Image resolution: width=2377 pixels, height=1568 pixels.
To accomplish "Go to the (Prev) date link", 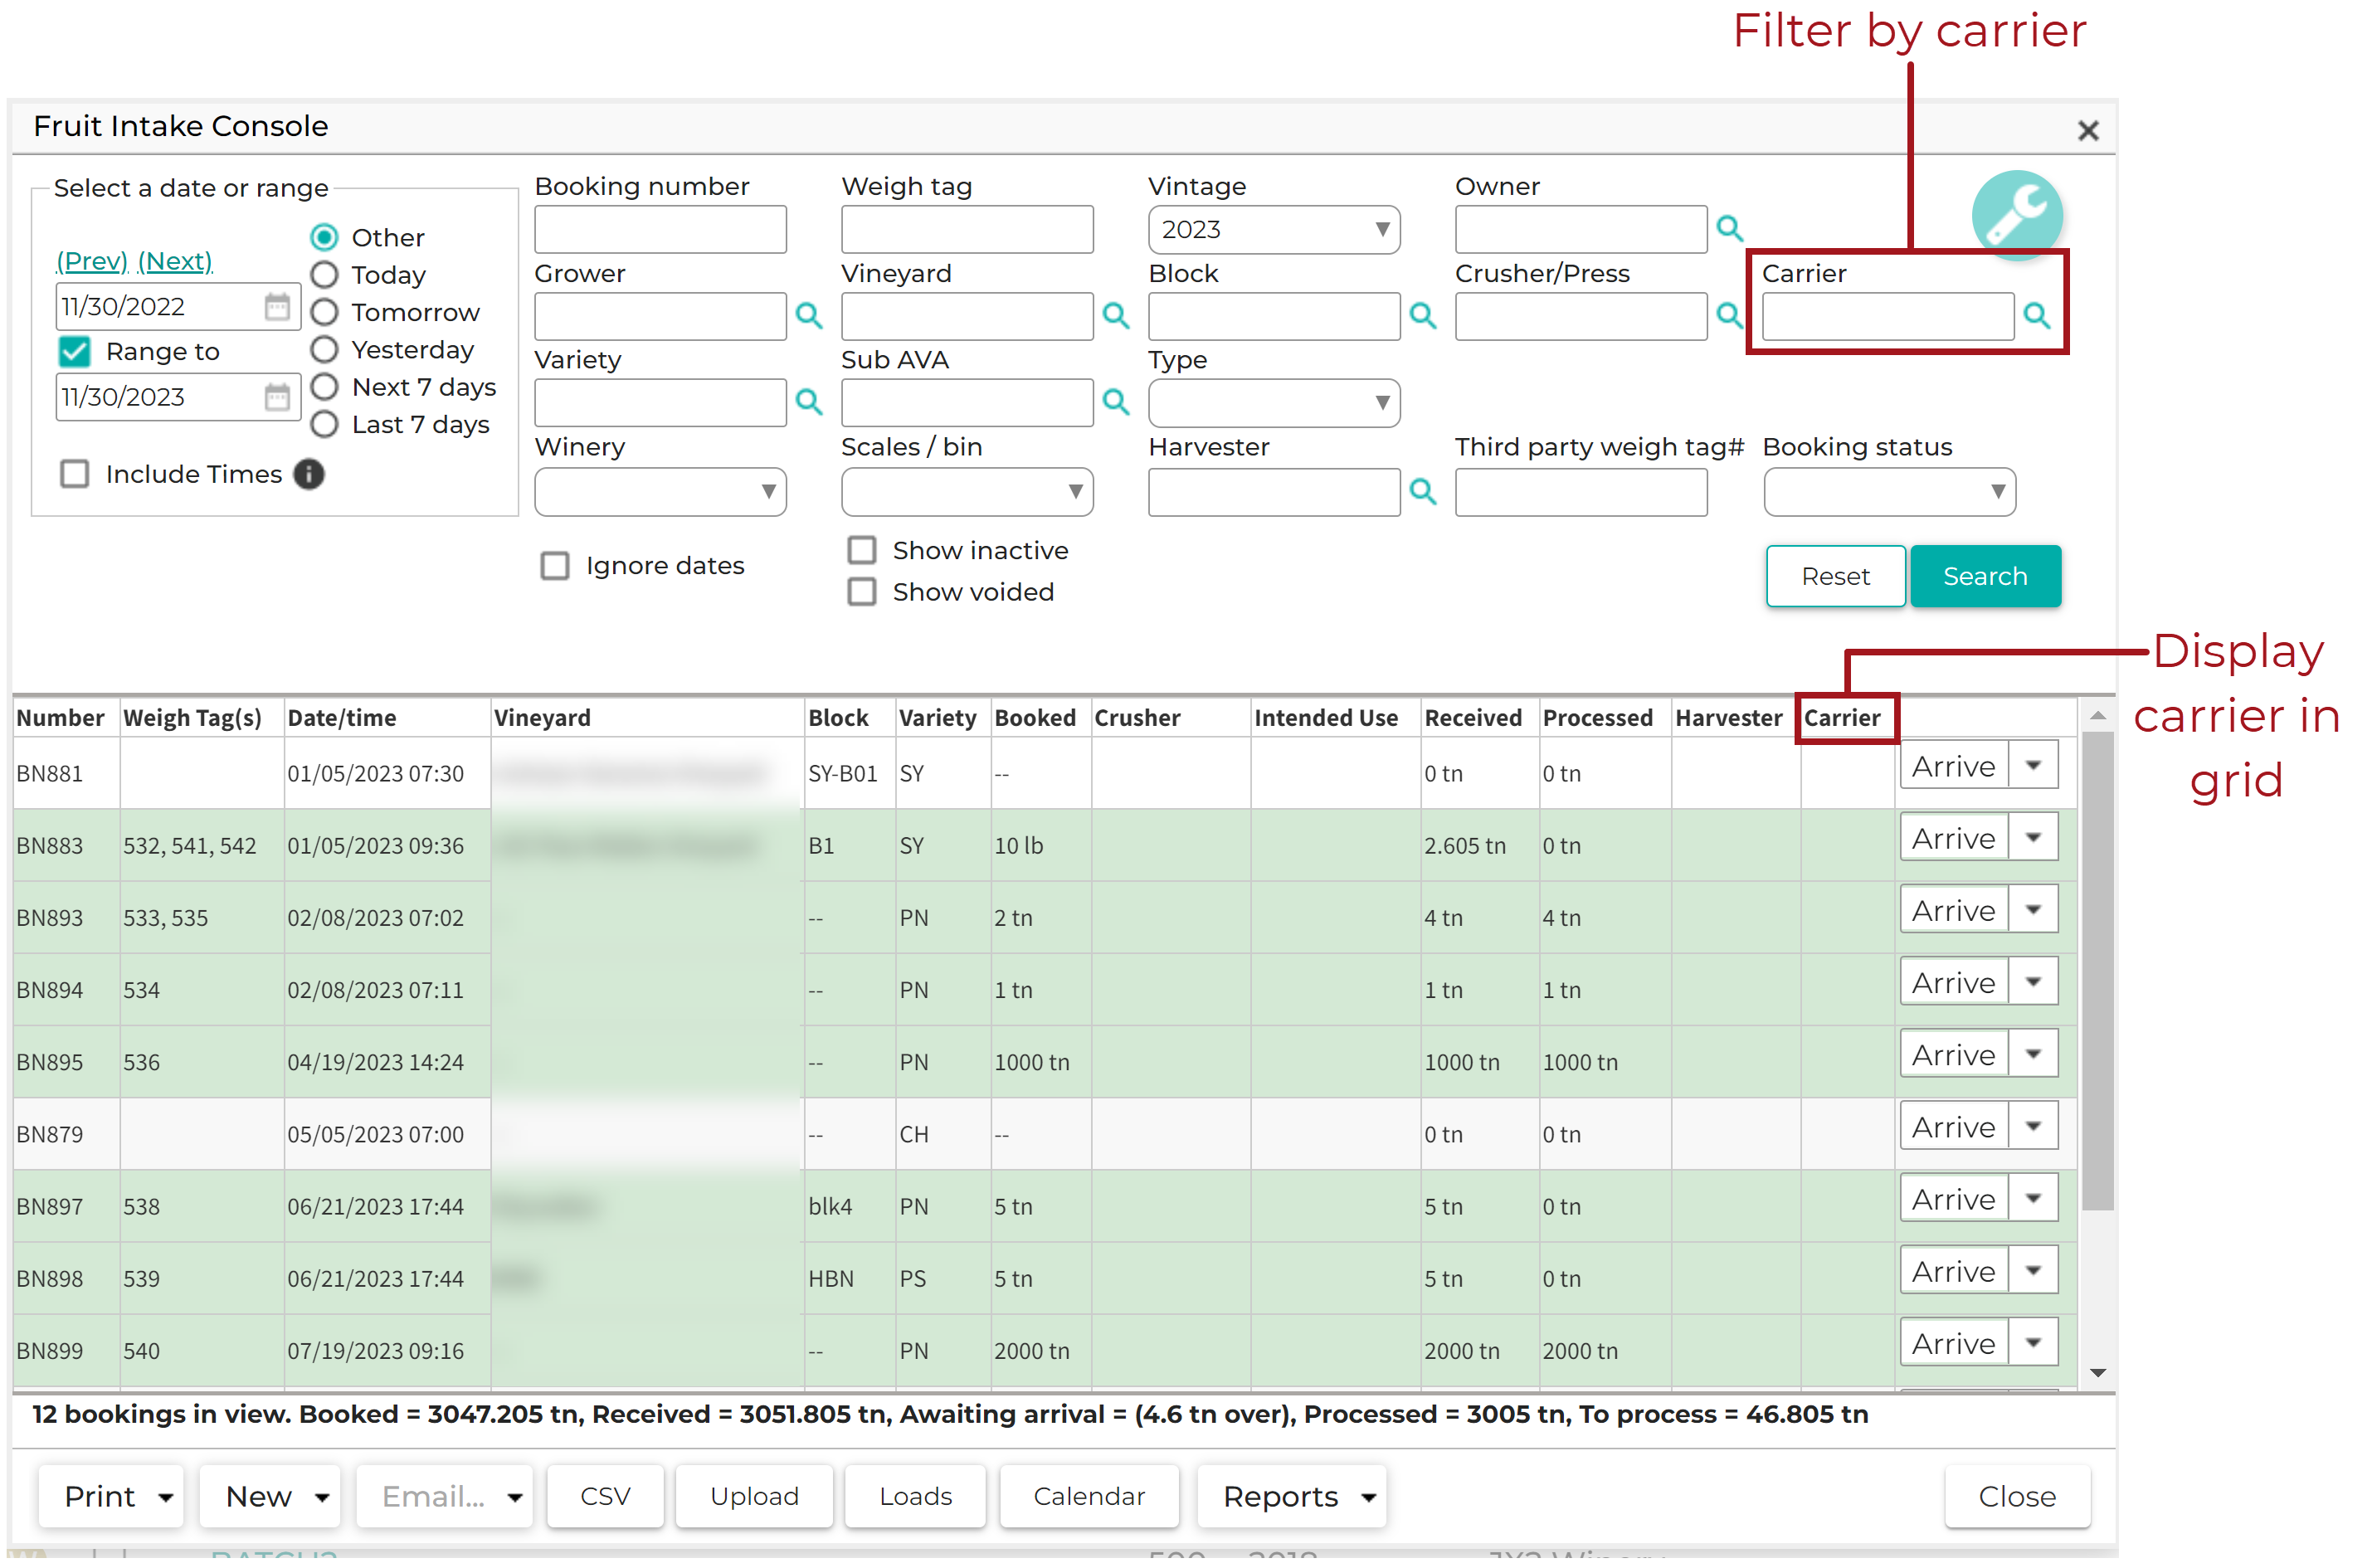I will point(92,263).
